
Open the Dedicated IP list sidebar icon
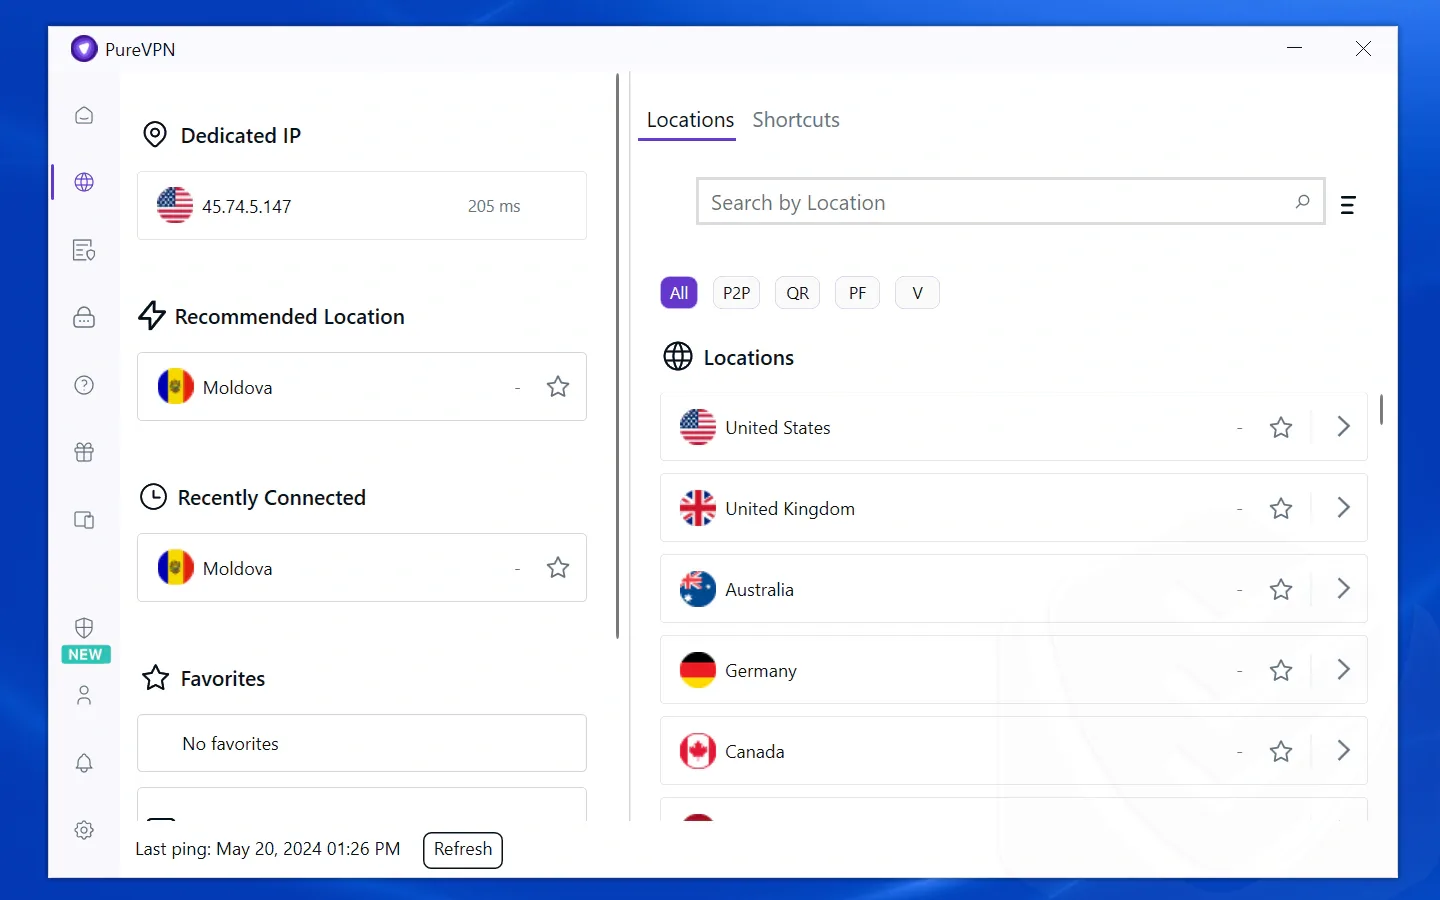click(x=84, y=250)
